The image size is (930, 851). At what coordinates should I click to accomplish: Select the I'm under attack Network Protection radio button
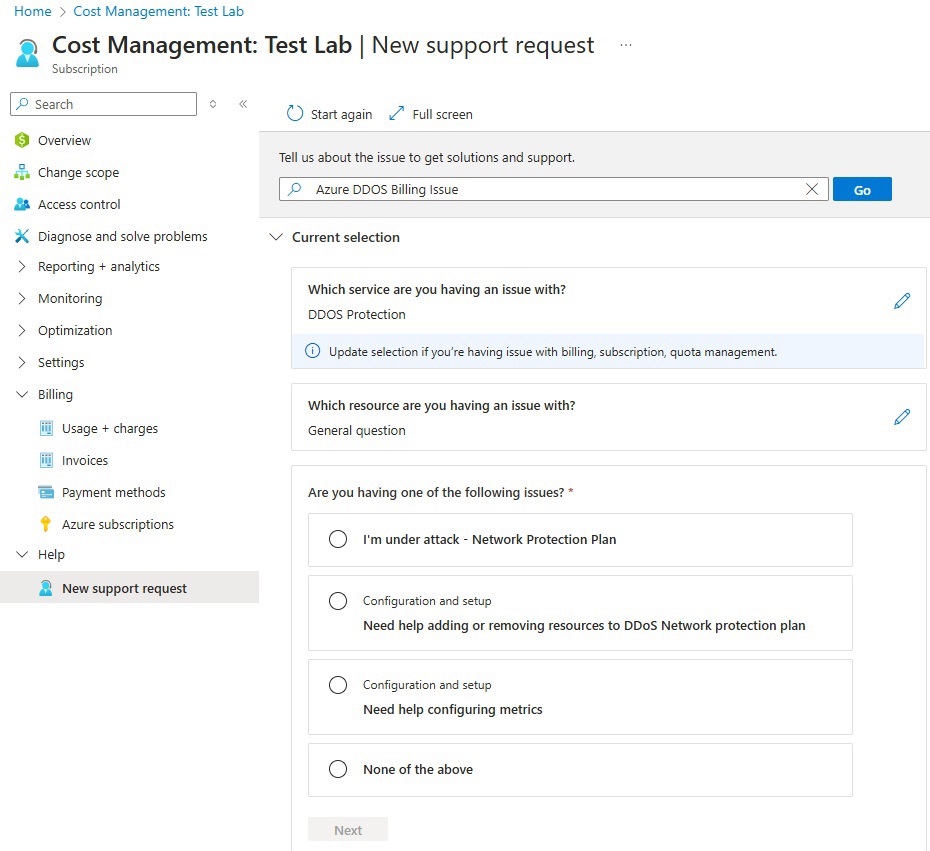[338, 540]
